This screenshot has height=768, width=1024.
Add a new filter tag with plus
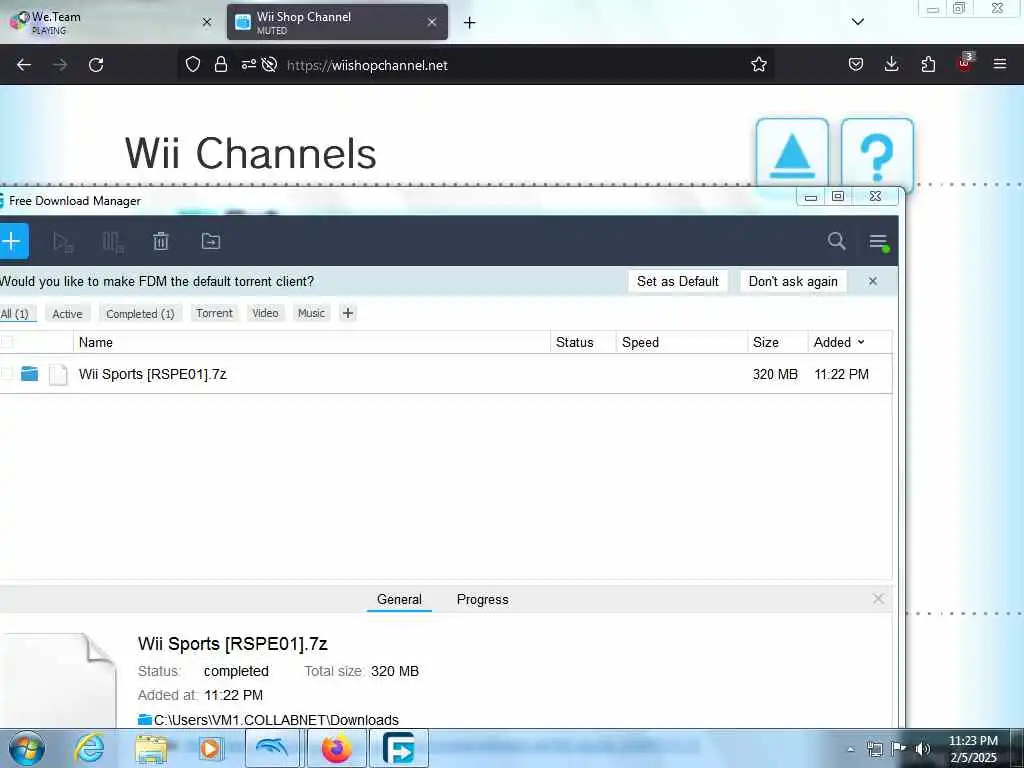tap(347, 313)
